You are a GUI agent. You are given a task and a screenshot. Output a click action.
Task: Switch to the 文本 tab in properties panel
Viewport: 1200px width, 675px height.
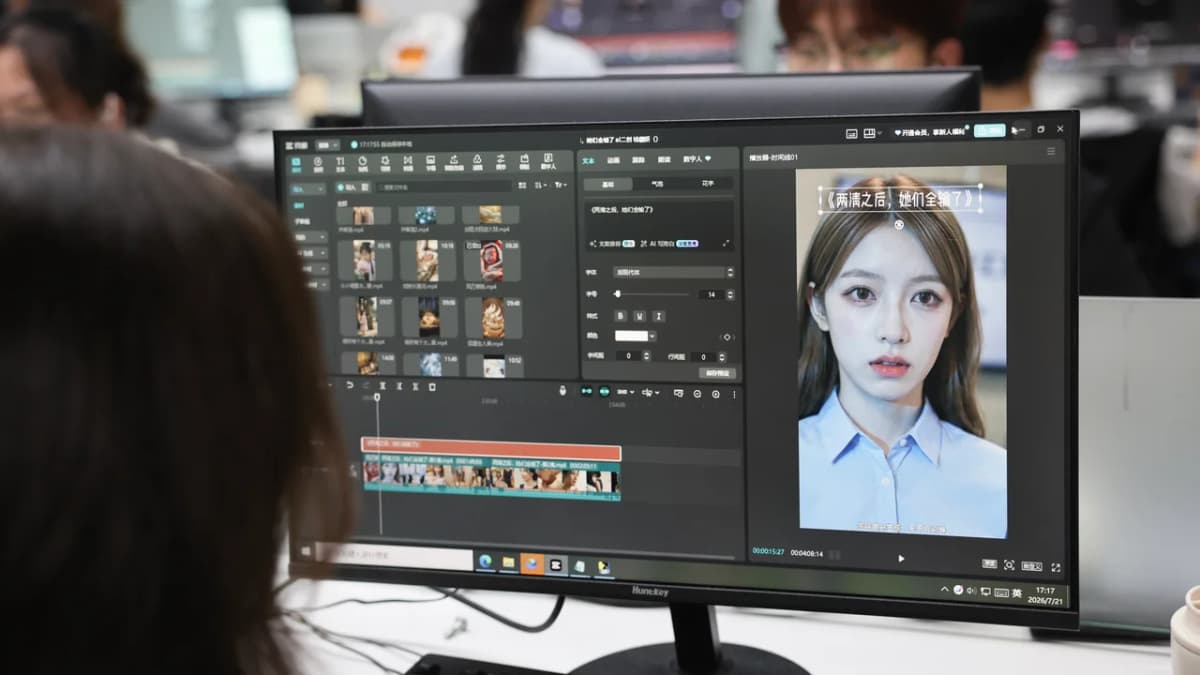click(588, 160)
